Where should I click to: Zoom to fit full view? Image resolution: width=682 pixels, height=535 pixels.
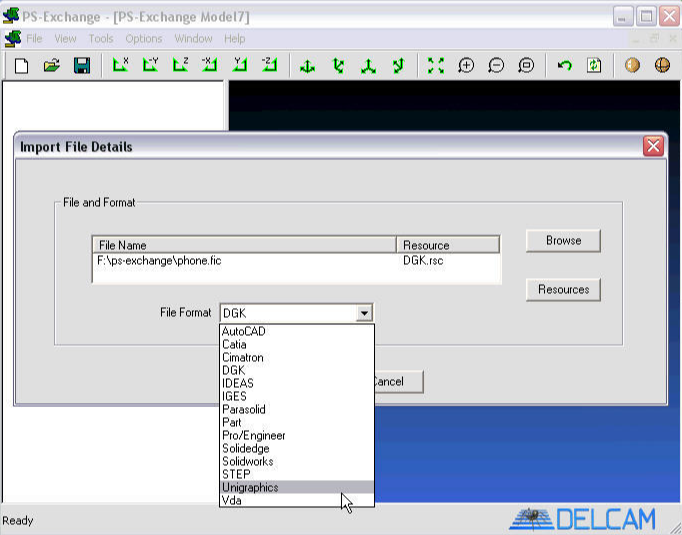click(436, 66)
